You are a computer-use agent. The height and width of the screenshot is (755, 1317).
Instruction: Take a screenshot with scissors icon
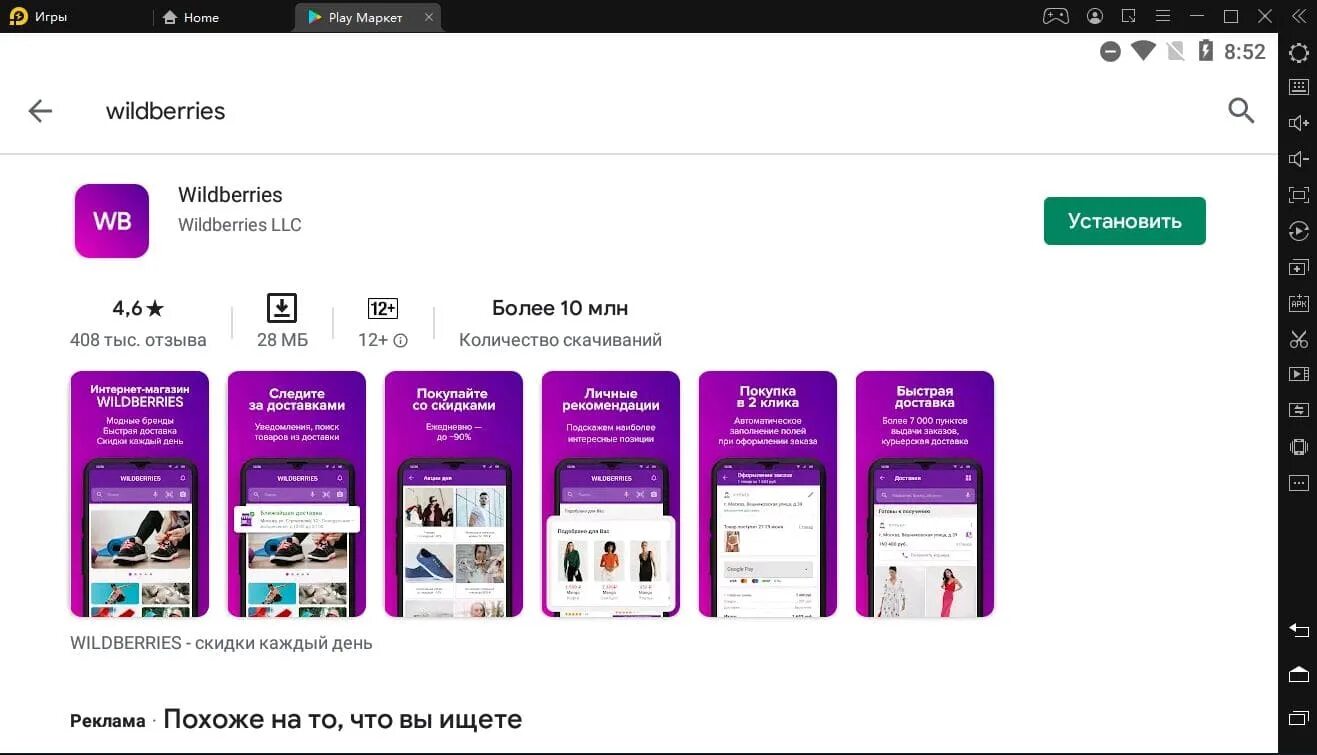(x=1298, y=339)
